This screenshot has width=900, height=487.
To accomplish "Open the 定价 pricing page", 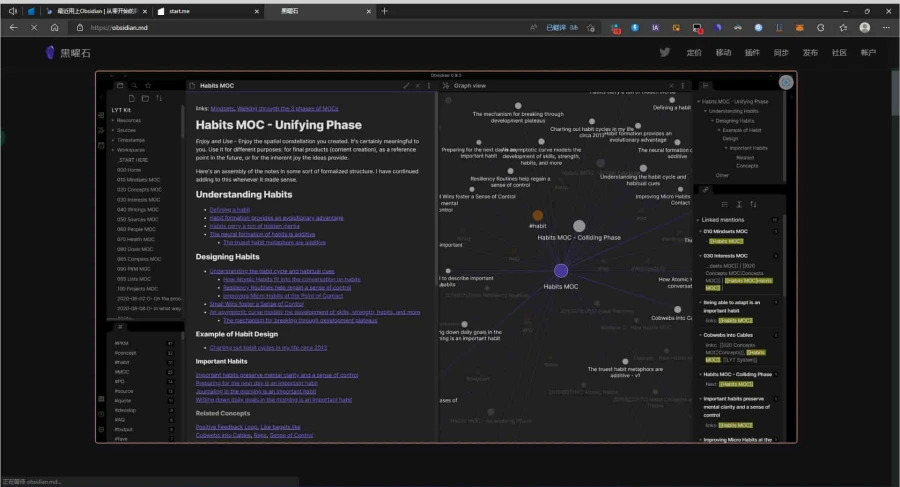I will tap(694, 52).
